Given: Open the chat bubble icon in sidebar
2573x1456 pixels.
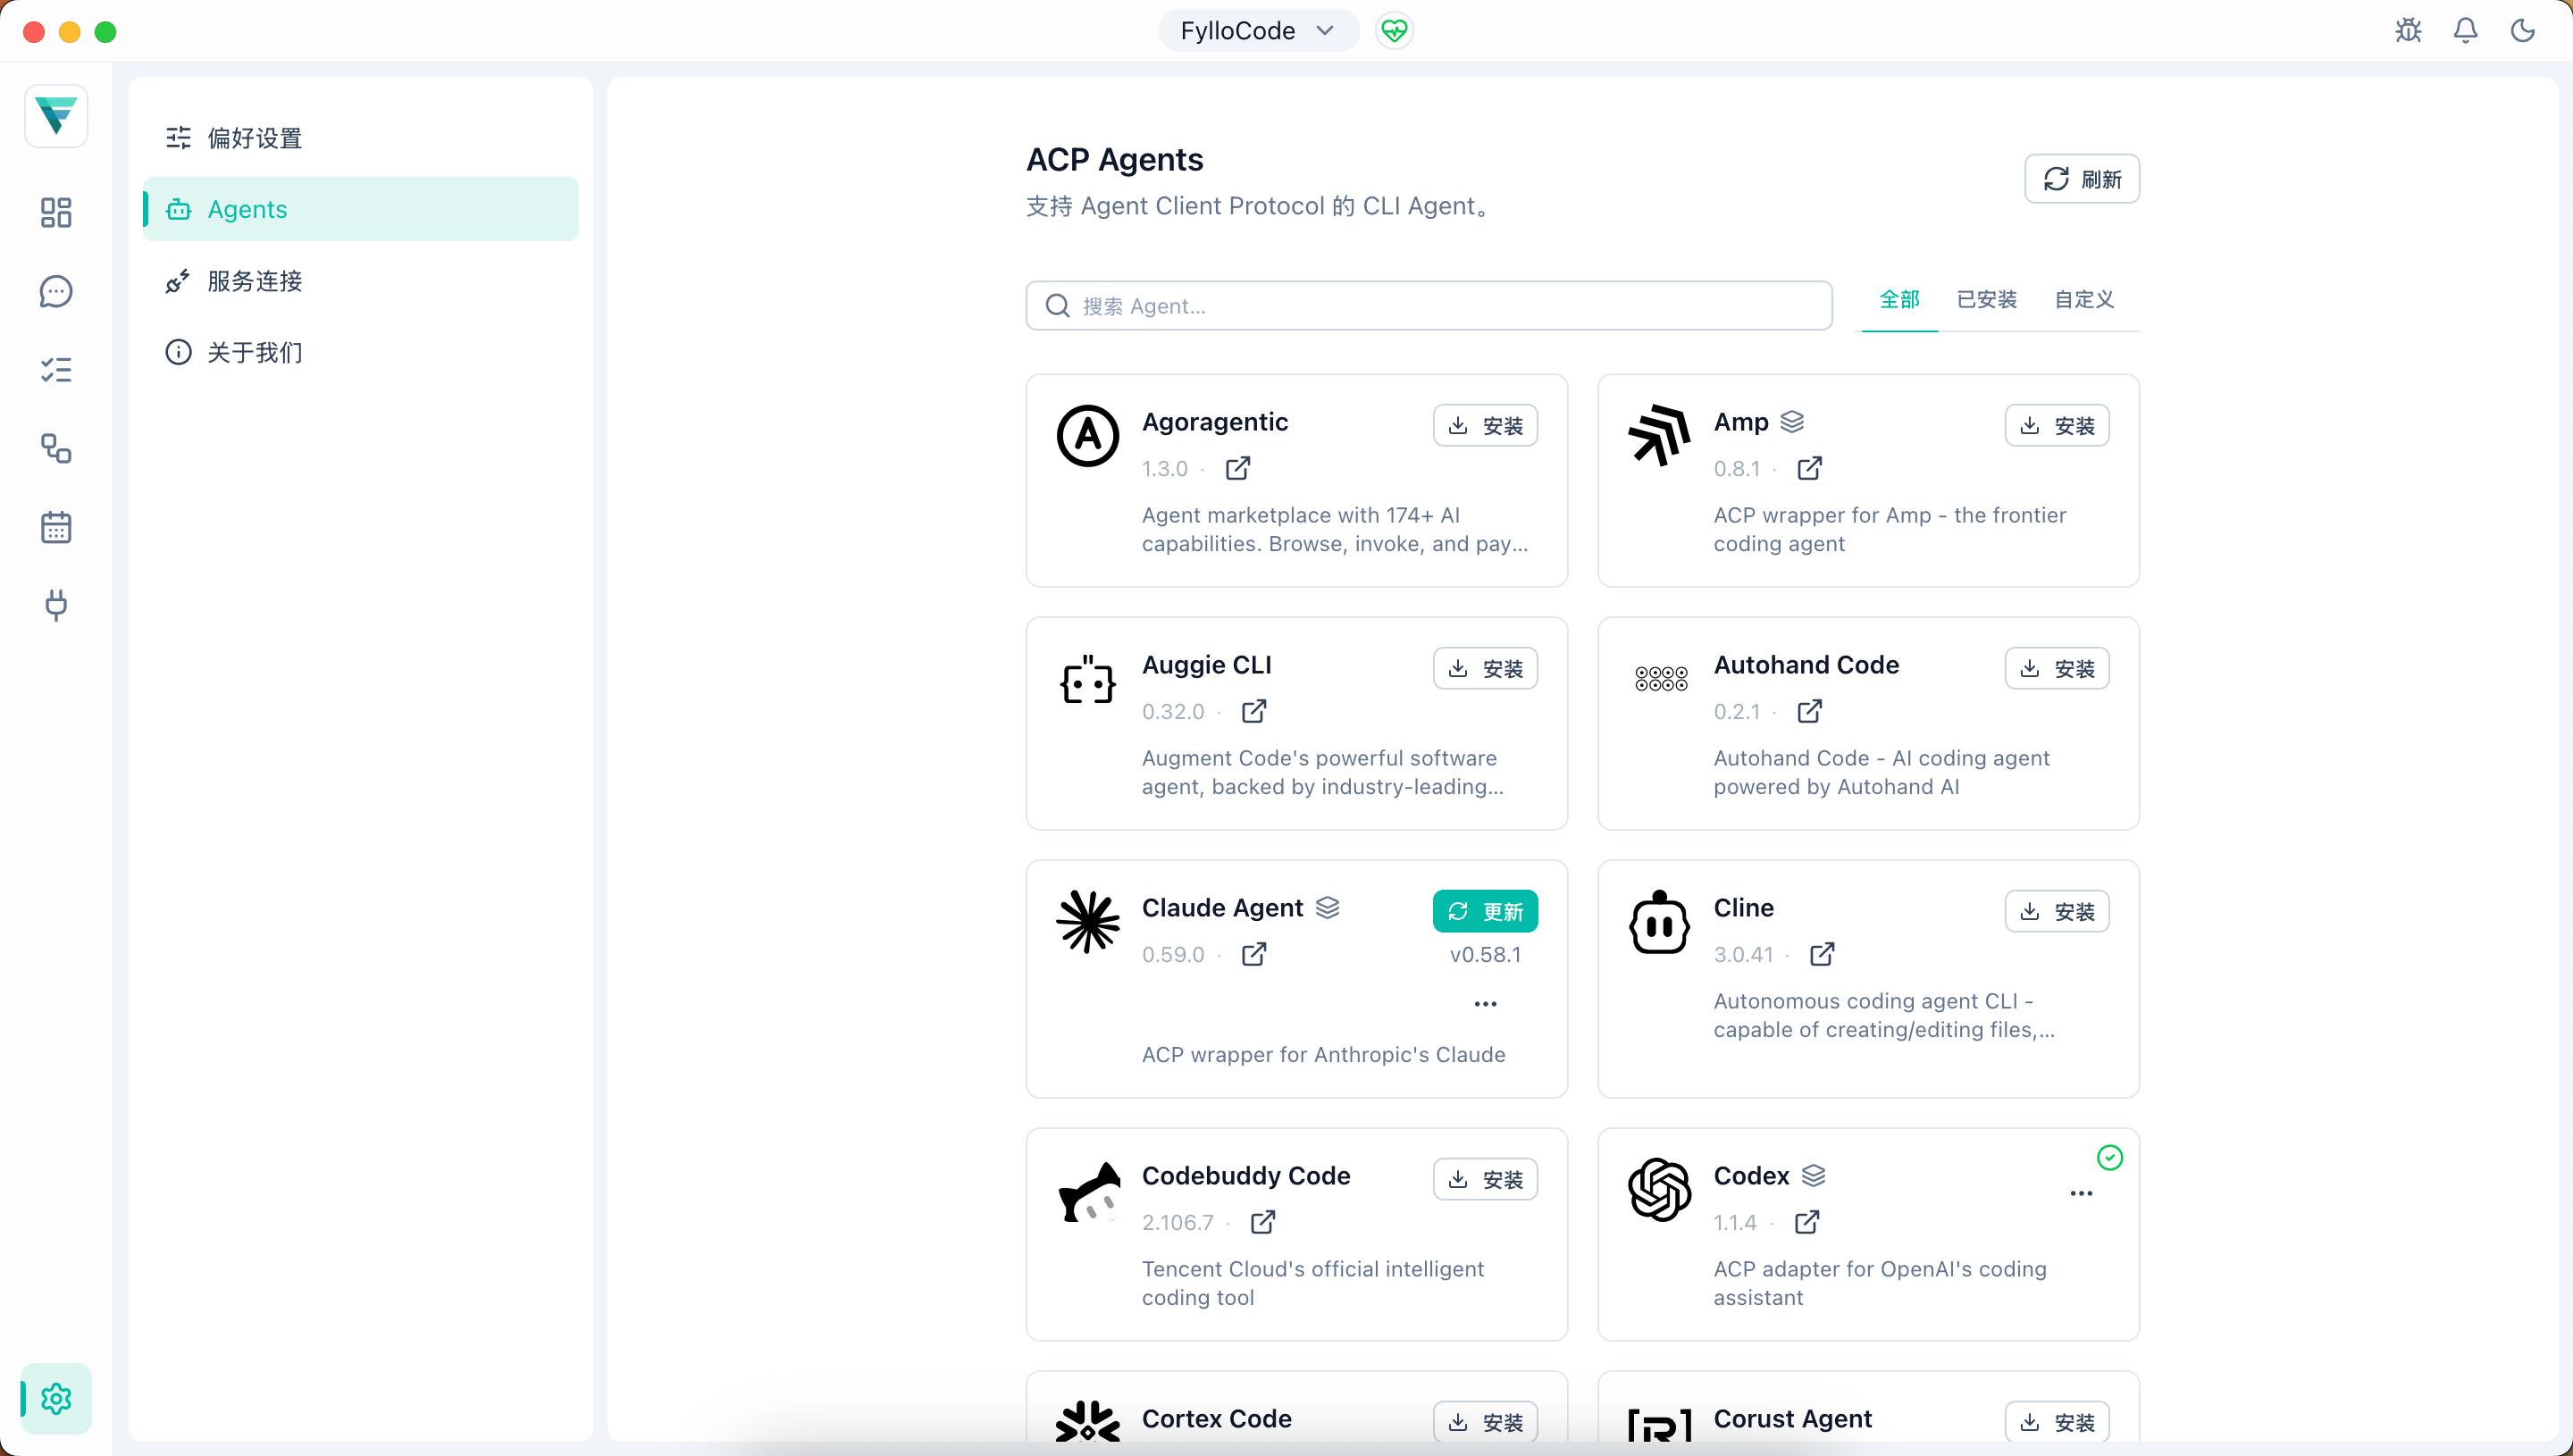Looking at the screenshot, I should [x=56, y=291].
